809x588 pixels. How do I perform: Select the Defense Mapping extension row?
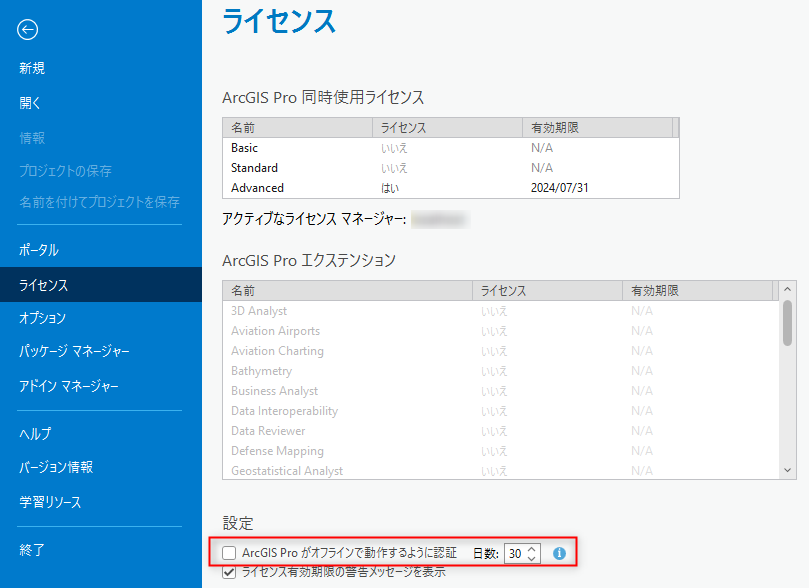pos(500,451)
